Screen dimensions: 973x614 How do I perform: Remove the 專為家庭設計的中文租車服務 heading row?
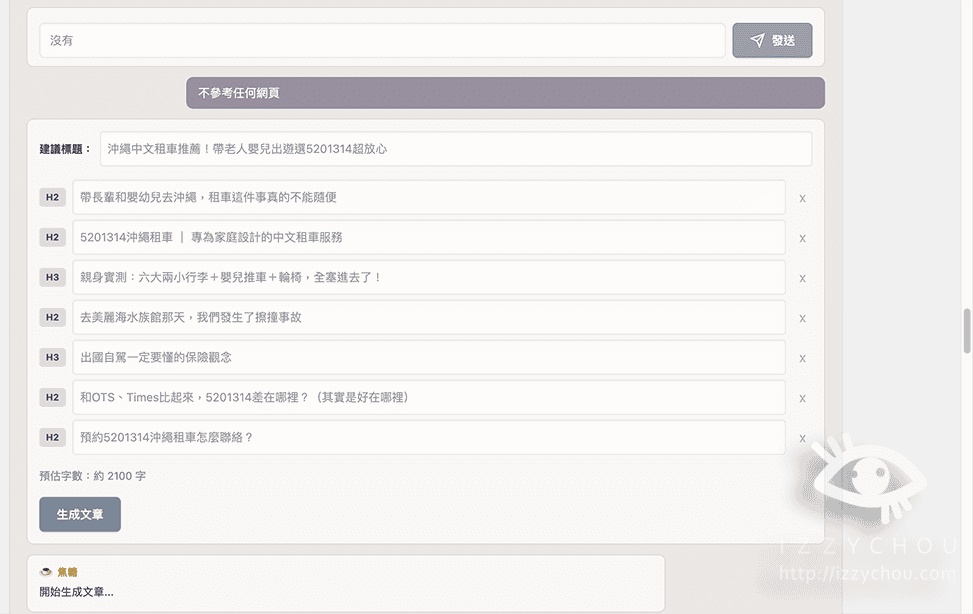802,238
